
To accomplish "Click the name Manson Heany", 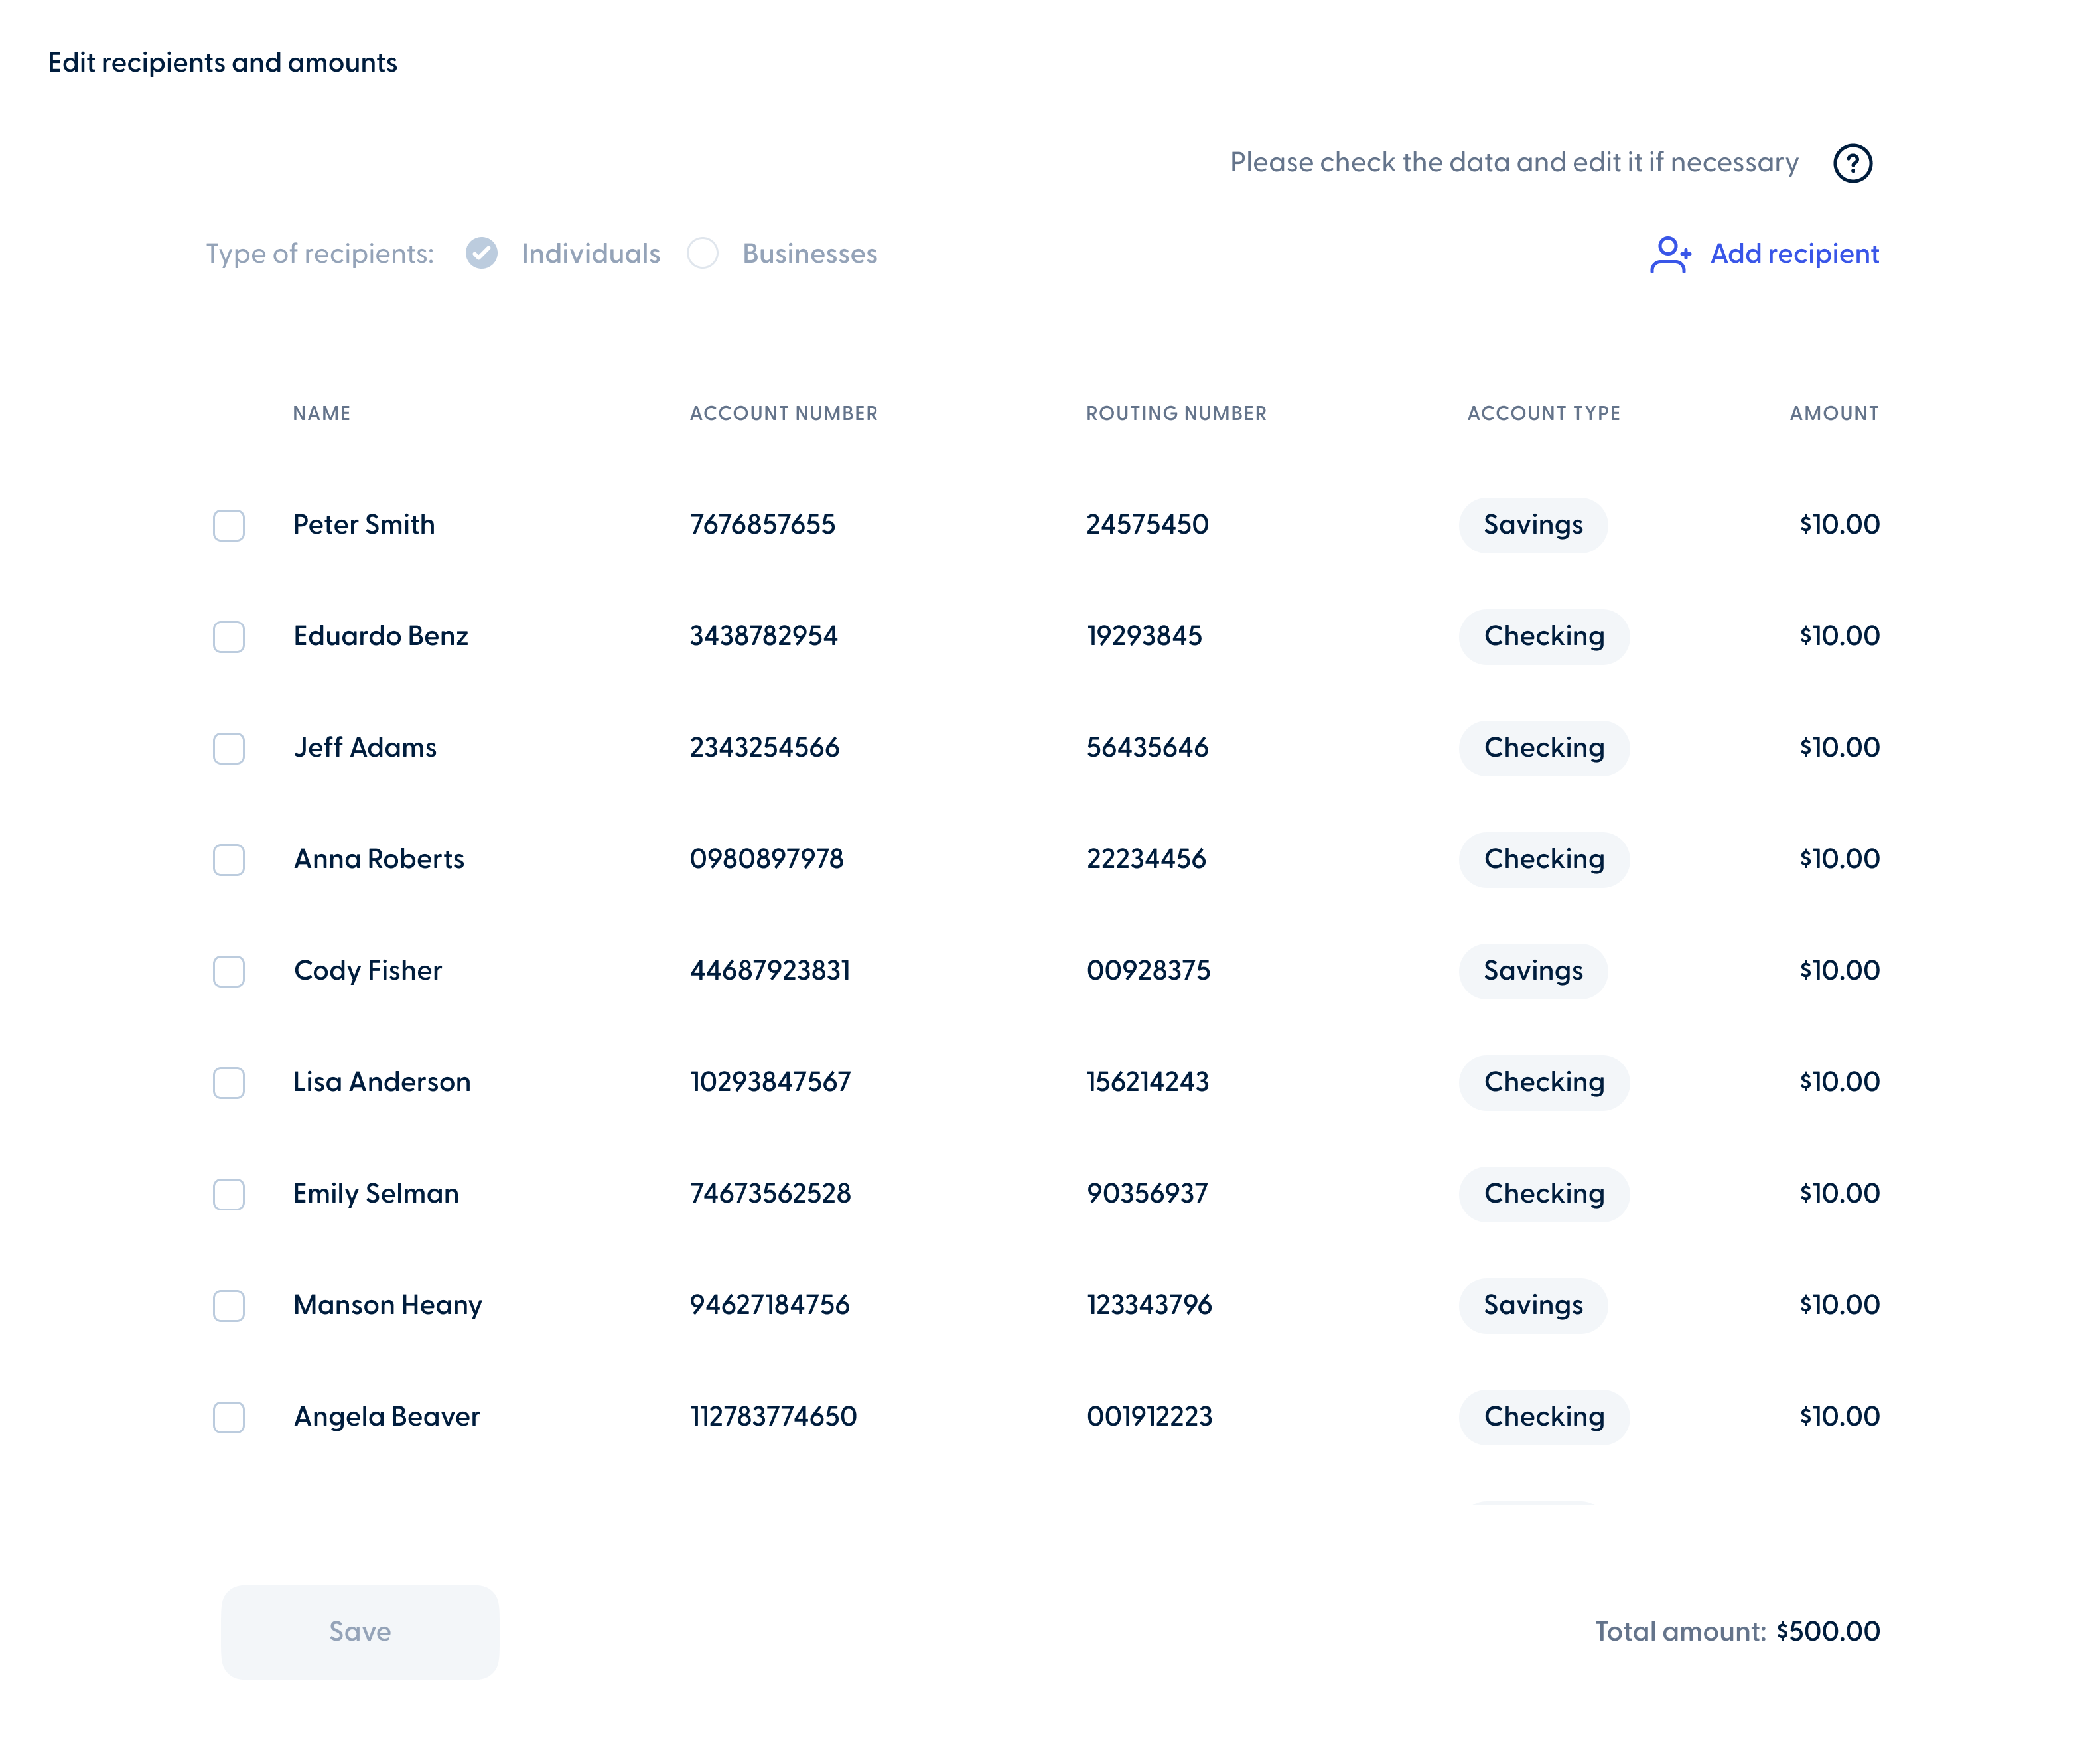I will pyautogui.click(x=388, y=1306).
